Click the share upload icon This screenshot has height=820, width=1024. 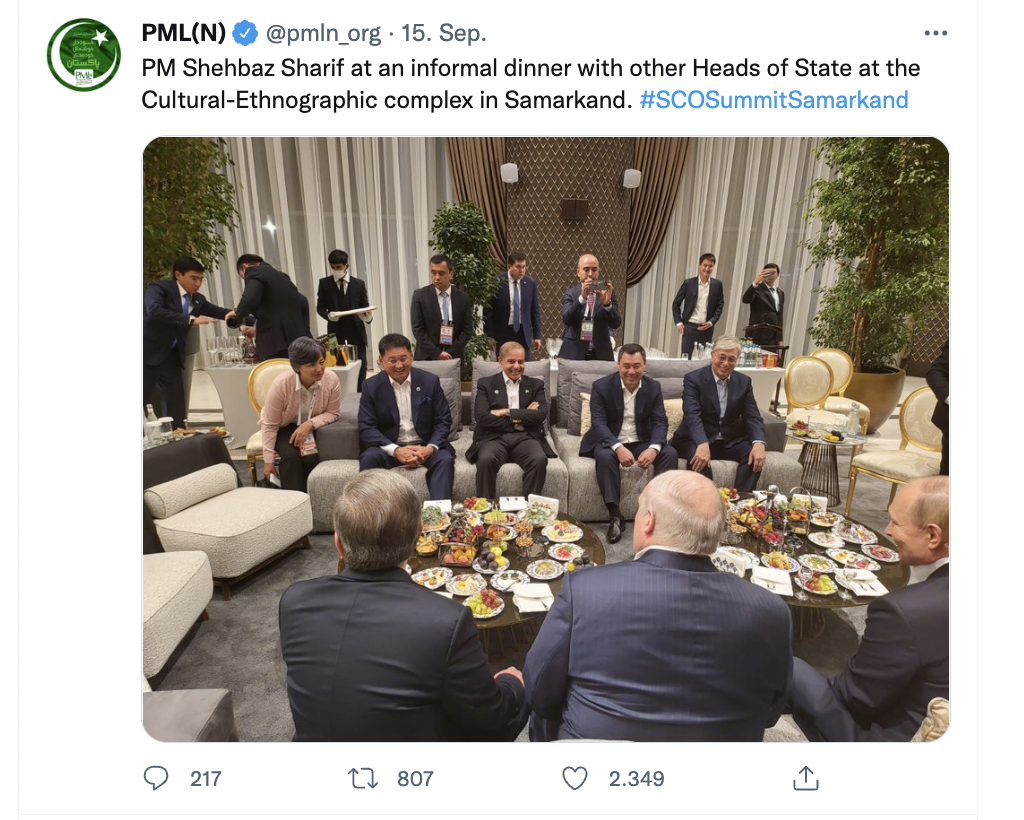tap(806, 778)
